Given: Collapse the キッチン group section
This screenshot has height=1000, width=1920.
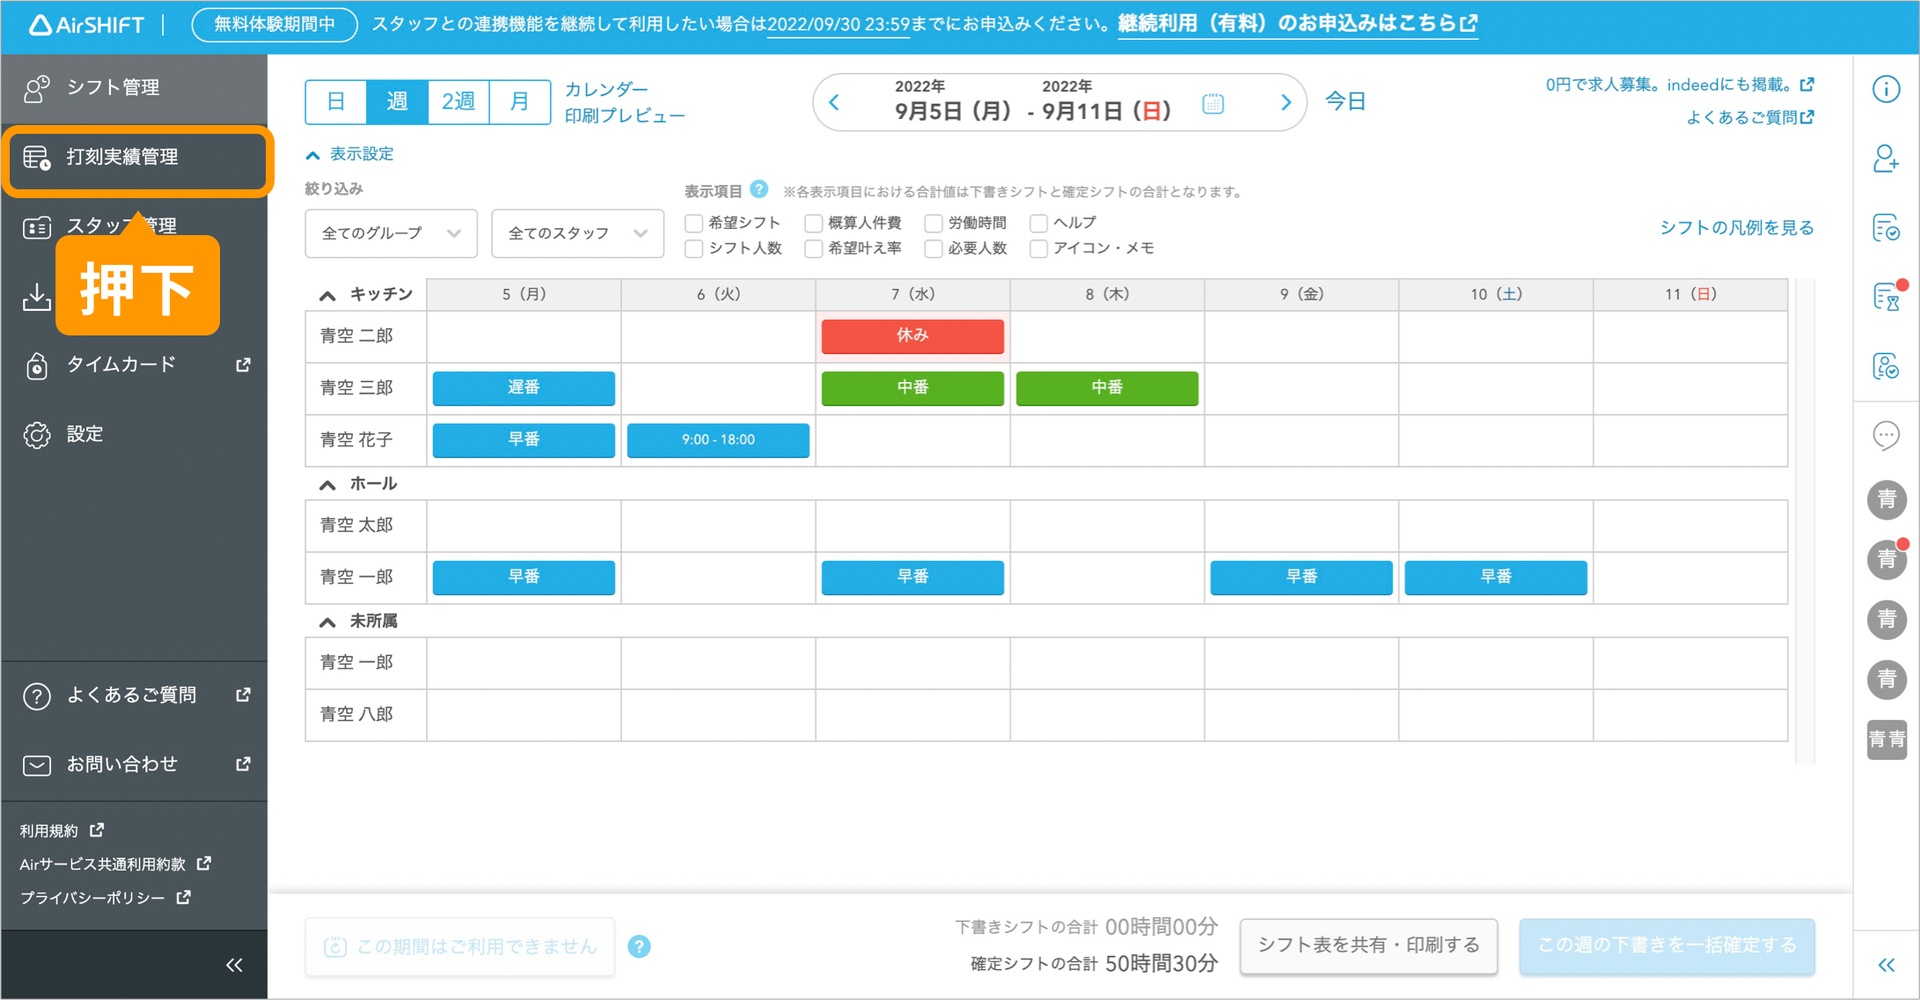Looking at the screenshot, I should click(x=327, y=295).
